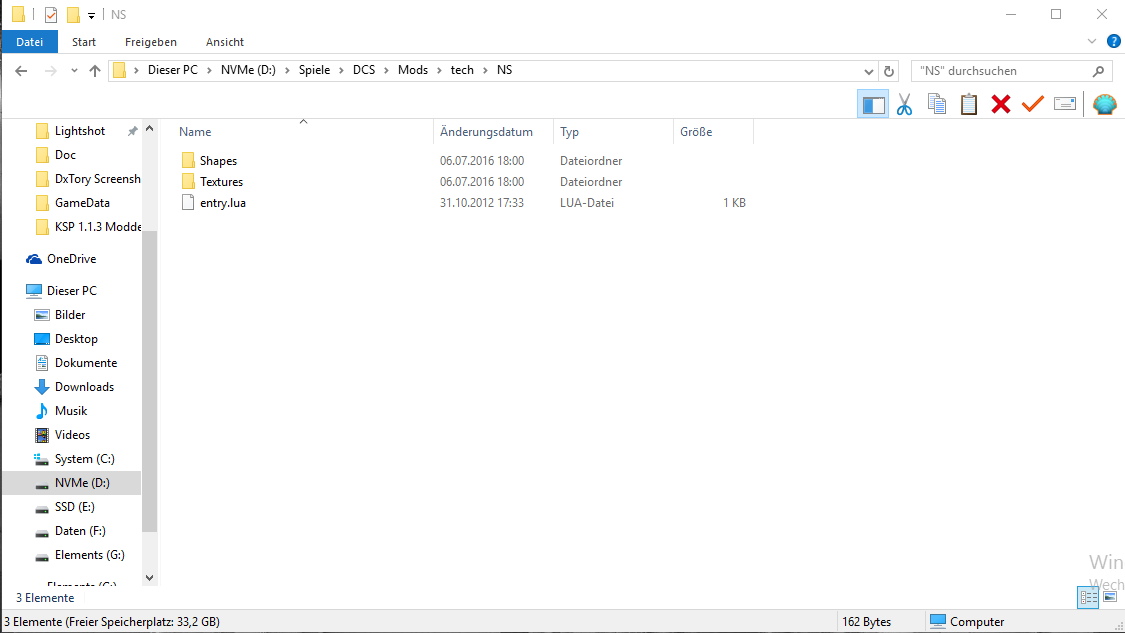Click tech in the address breadcrumb
This screenshot has height=633, width=1125.
point(462,70)
